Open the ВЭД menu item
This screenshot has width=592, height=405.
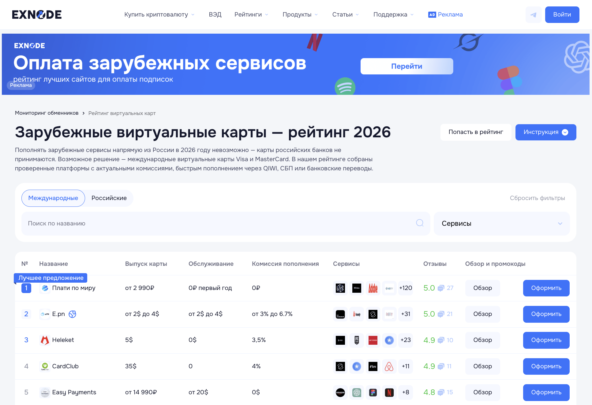[215, 15]
